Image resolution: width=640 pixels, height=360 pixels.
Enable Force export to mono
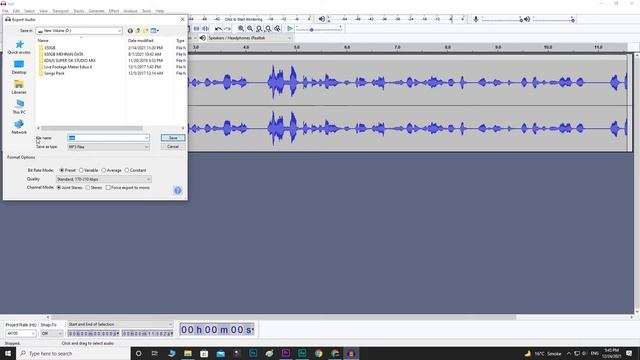point(128,188)
